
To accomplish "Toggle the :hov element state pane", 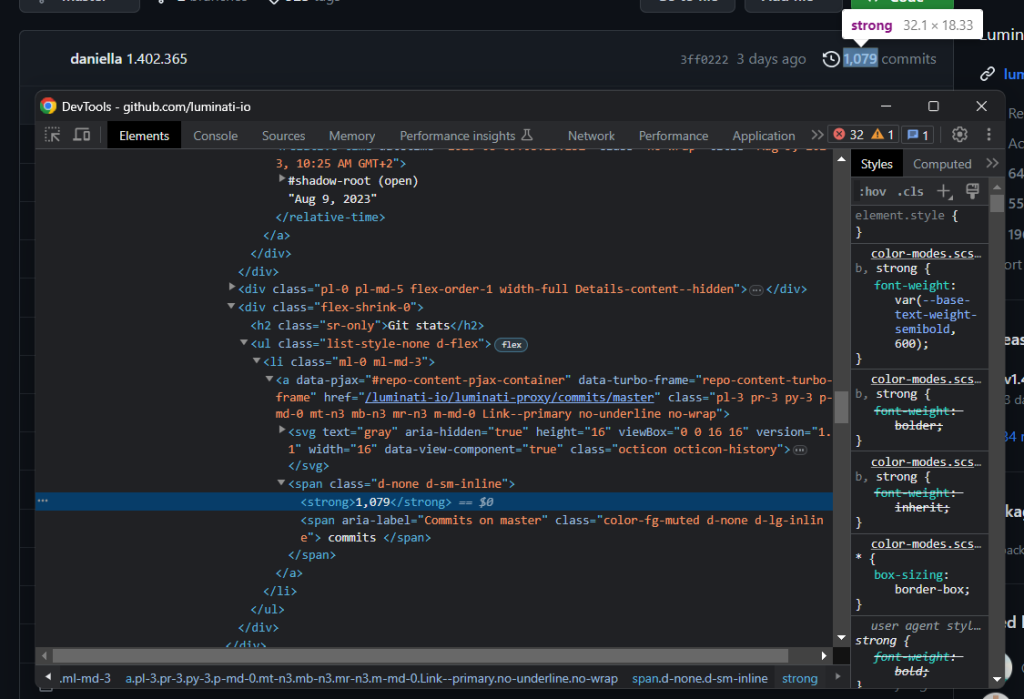I will point(872,191).
